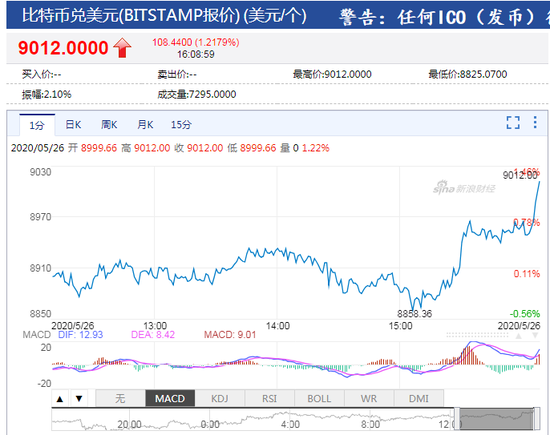Open the three-dot more options menu
This screenshot has height=435, width=550.
[x=535, y=122]
